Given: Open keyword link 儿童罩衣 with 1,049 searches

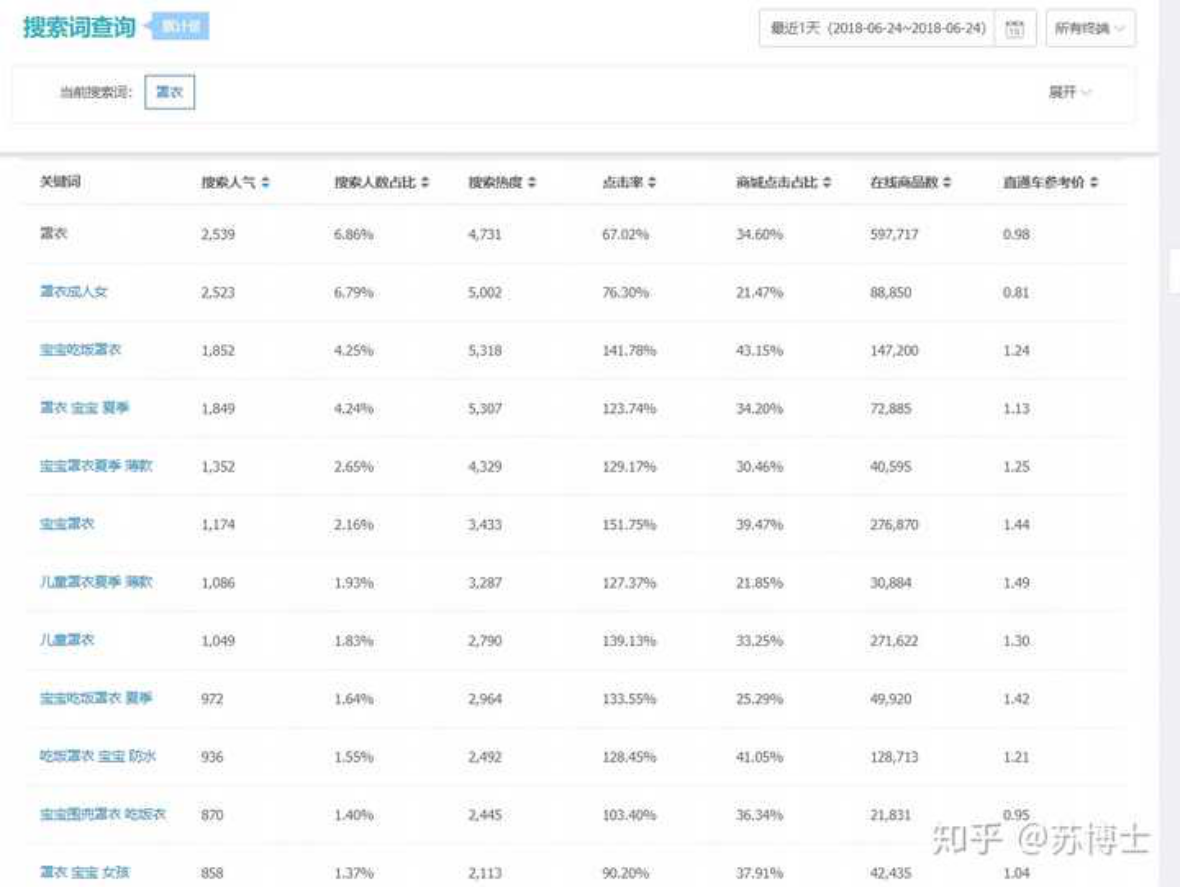Looking at the screenshot, I should click(67, 639).
